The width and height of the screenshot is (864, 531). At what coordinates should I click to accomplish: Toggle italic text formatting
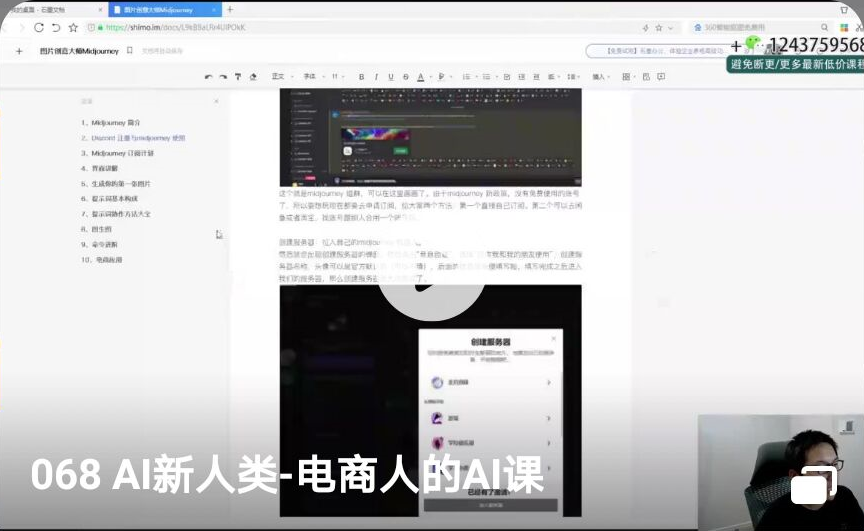[376, 76]
